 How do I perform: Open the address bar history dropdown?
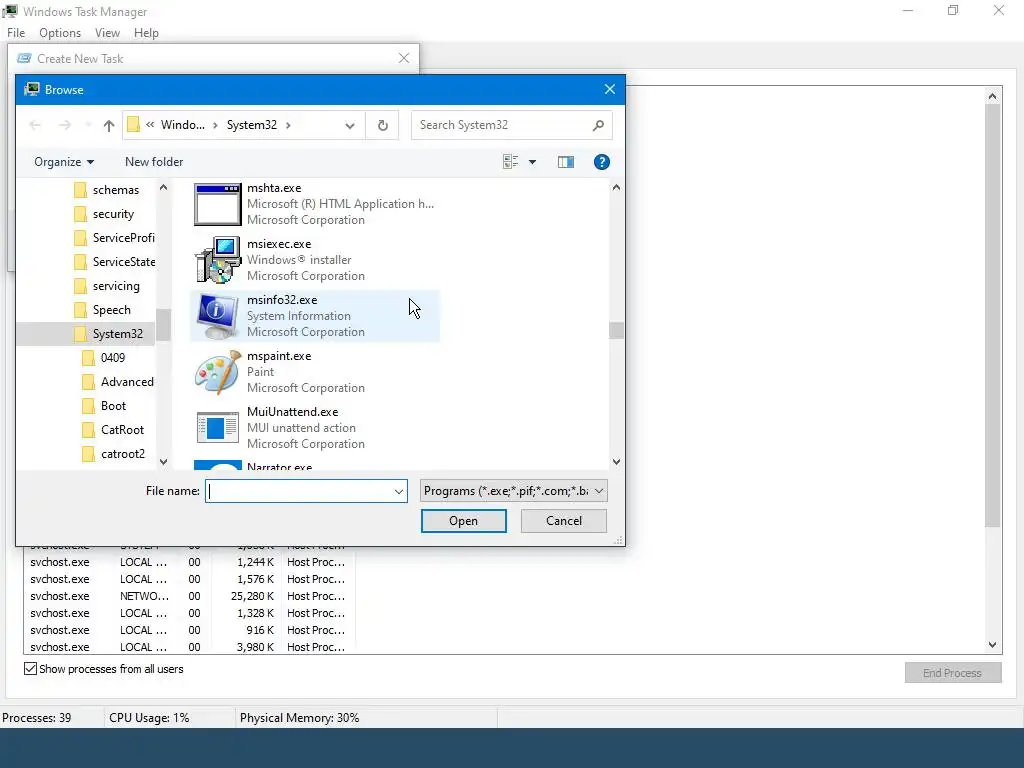[x=350, y=125]
